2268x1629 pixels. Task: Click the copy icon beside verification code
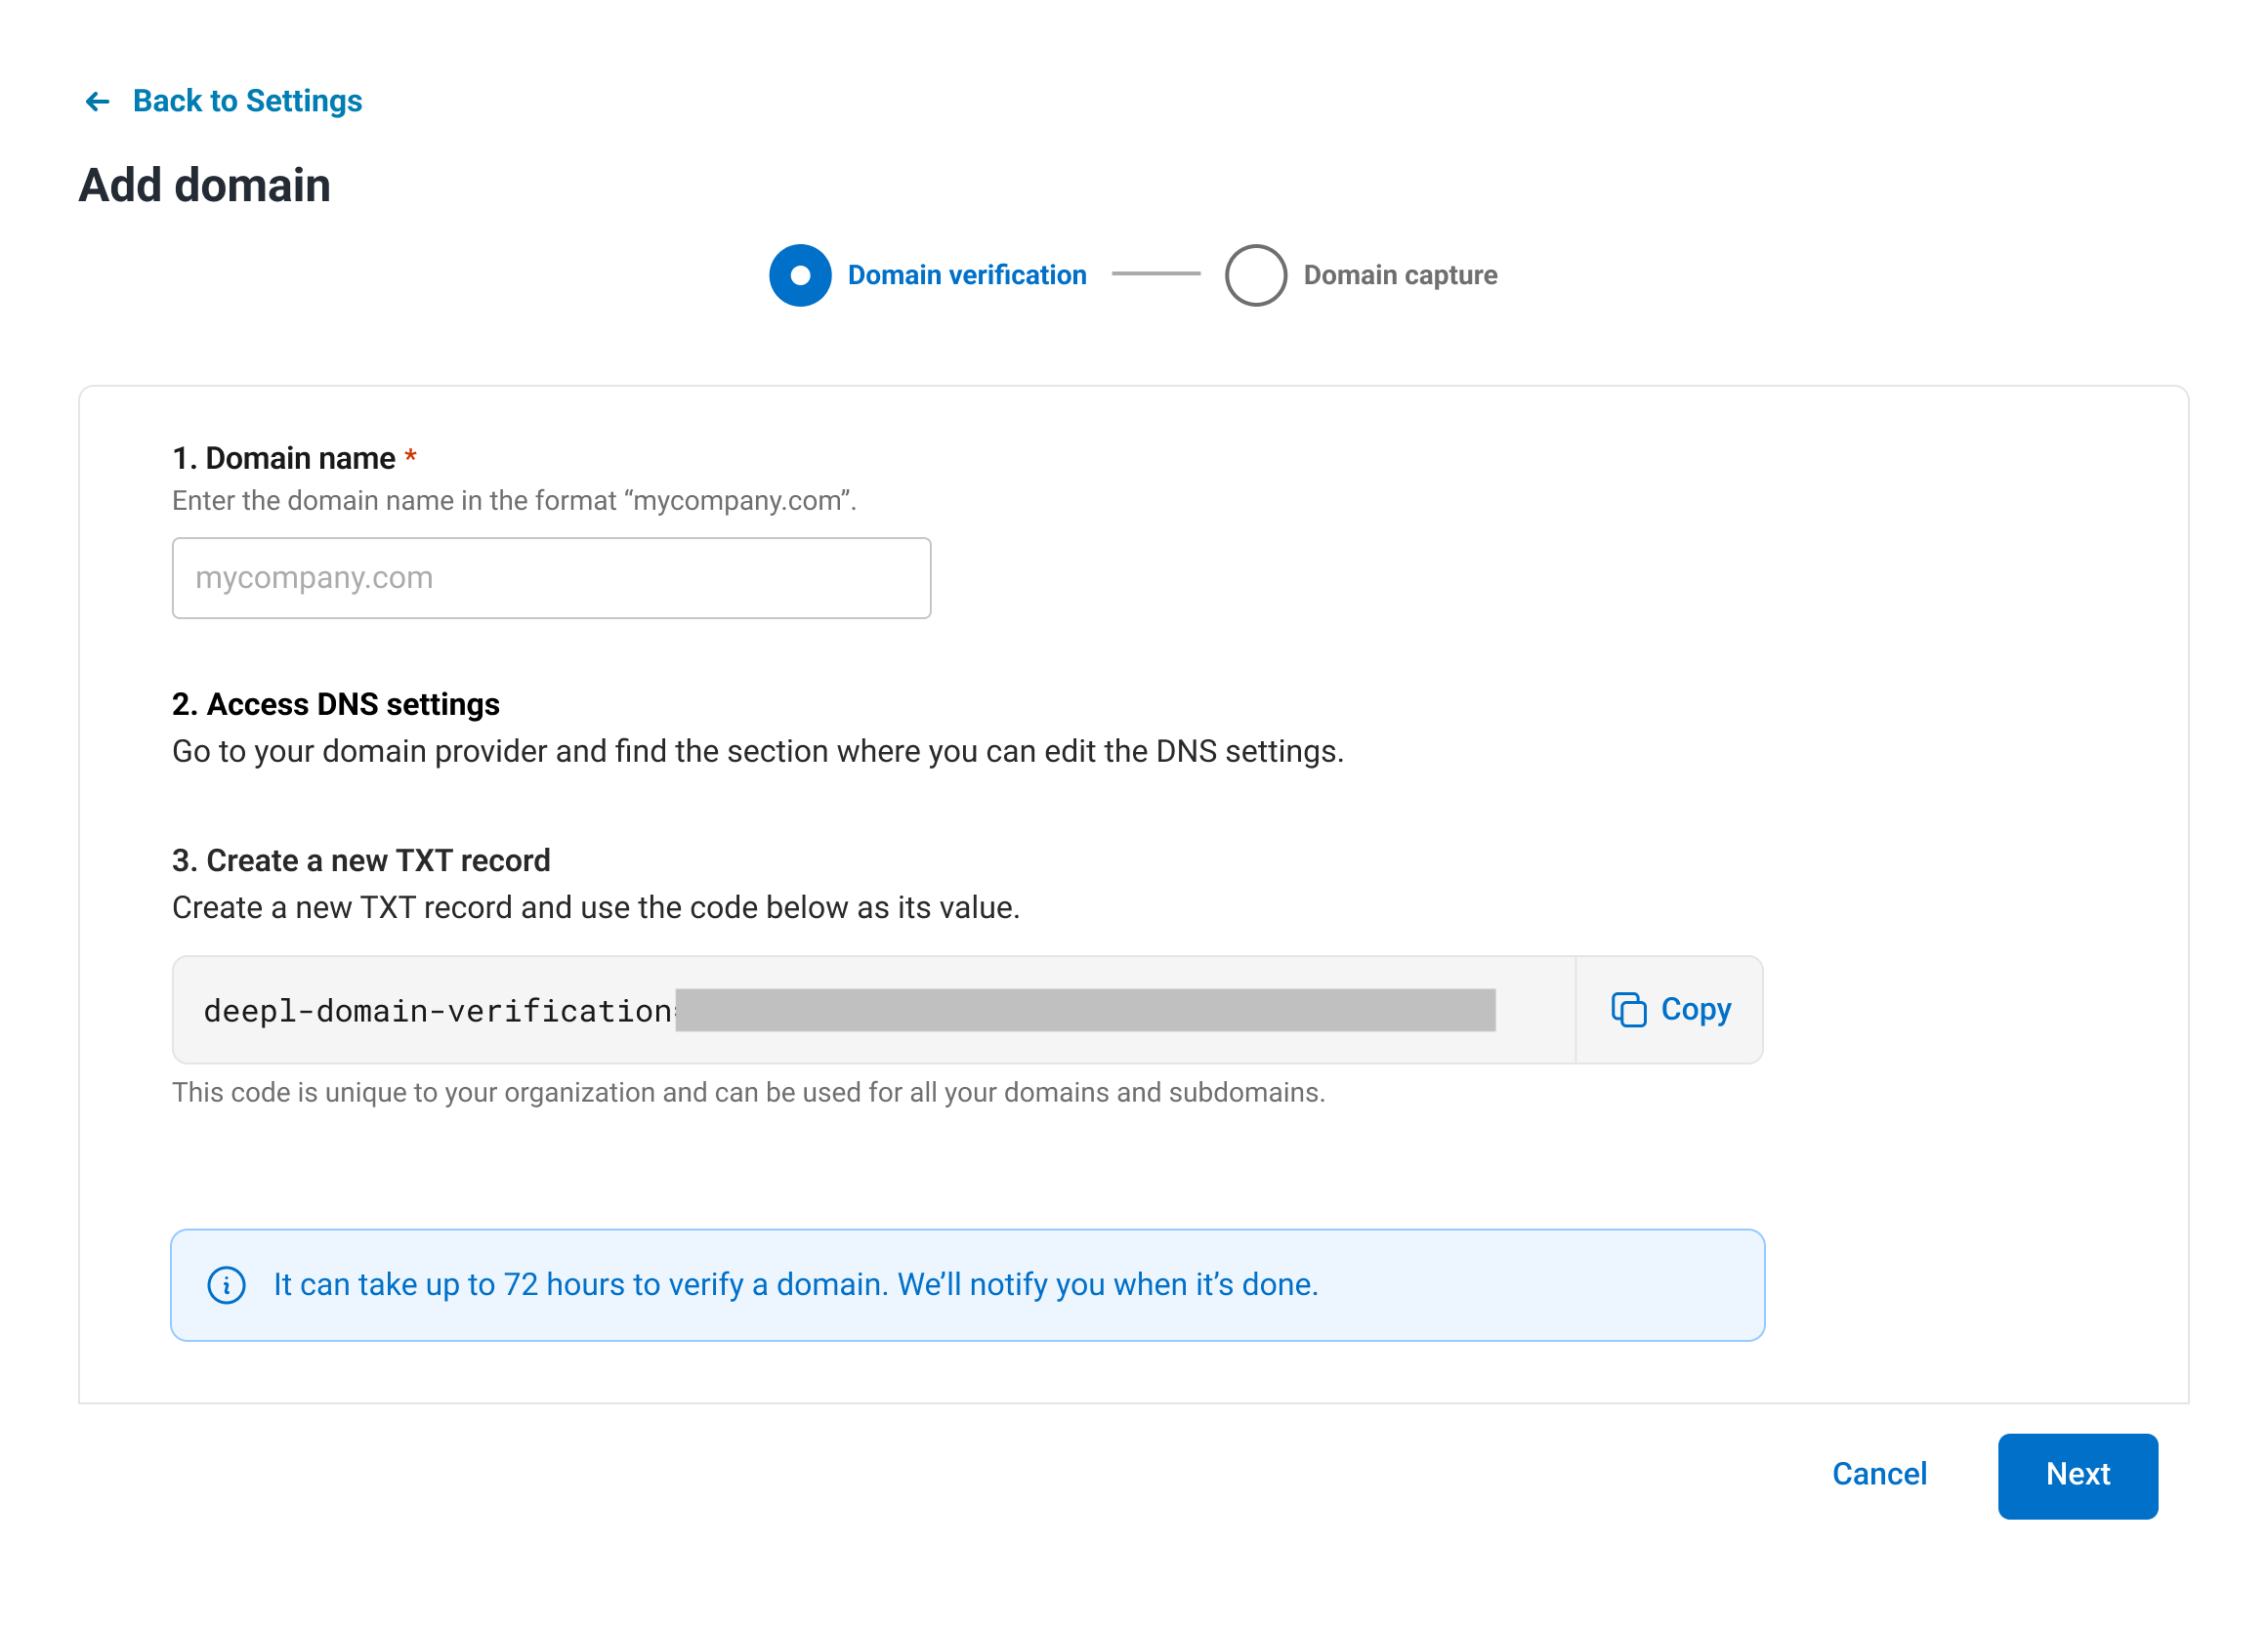pos(1628,1010)
